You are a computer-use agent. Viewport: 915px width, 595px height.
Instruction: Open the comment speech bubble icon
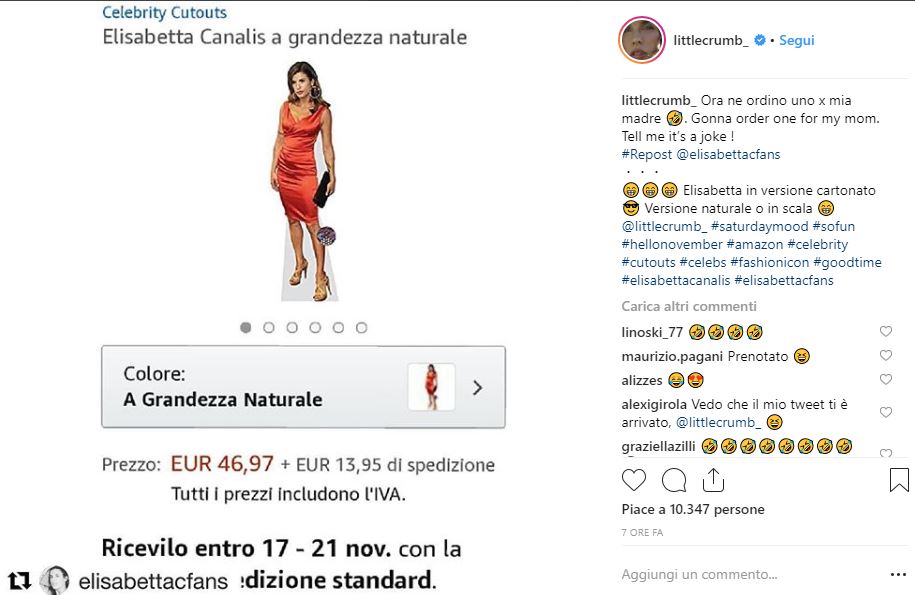point(674,481)
